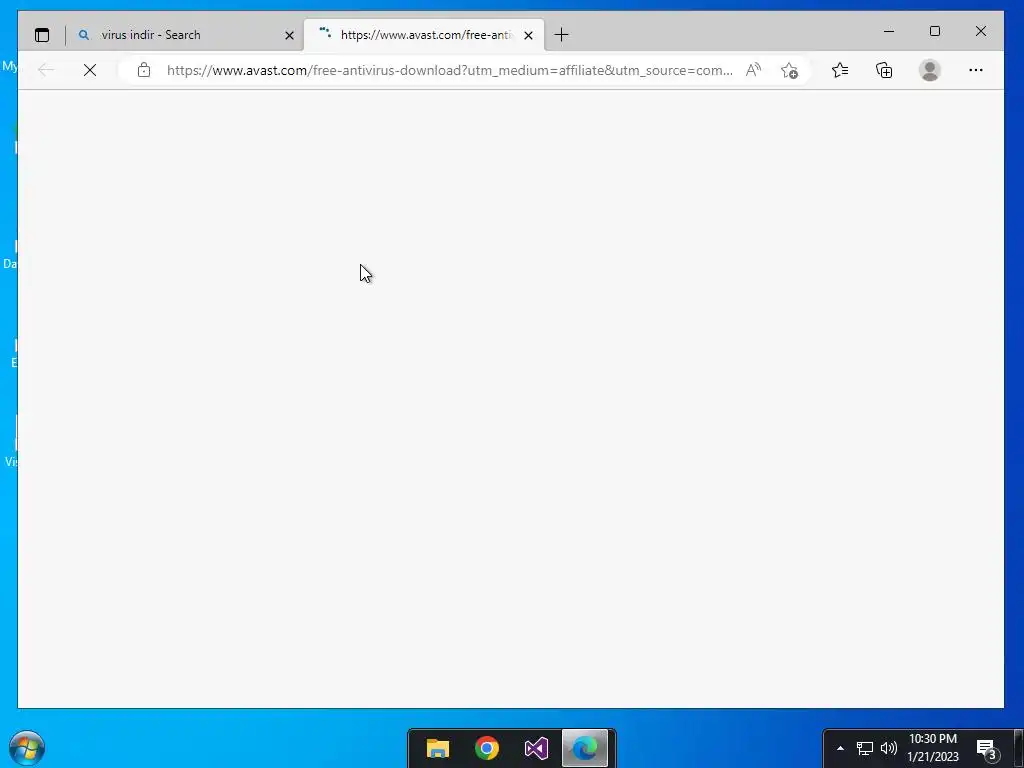Show hidden system tray icons
The height and width of the screenshot is (768, 1024).
pyautogui.click(x=840, y=748)
